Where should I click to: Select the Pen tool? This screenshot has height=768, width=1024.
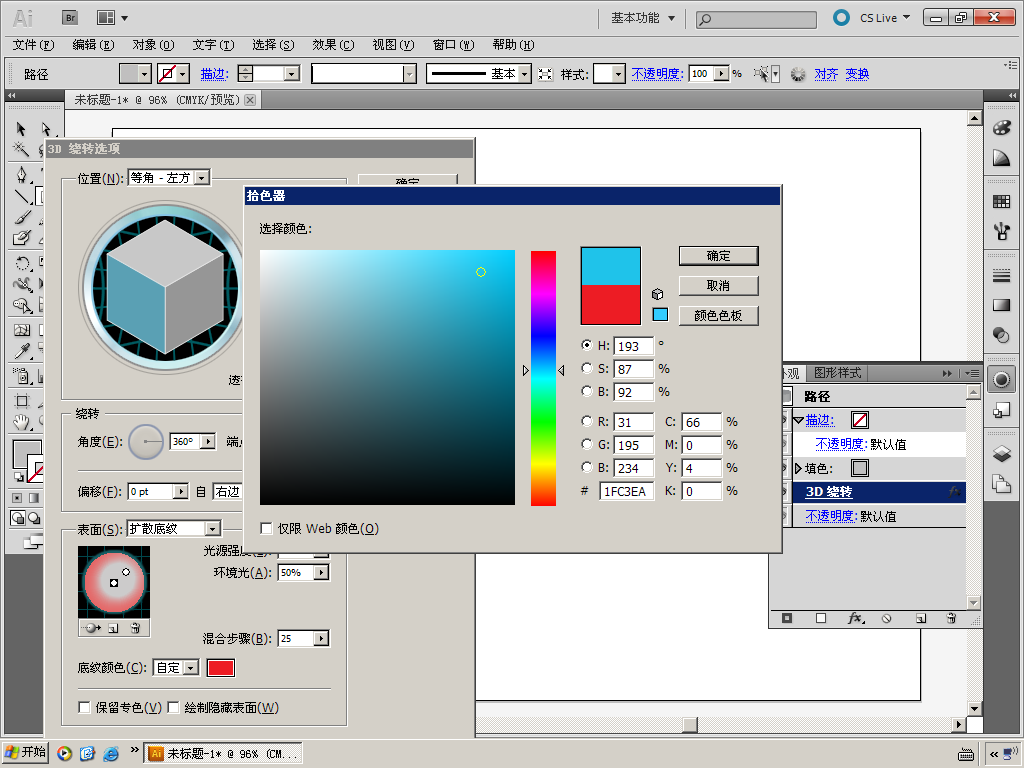[21, 174]
